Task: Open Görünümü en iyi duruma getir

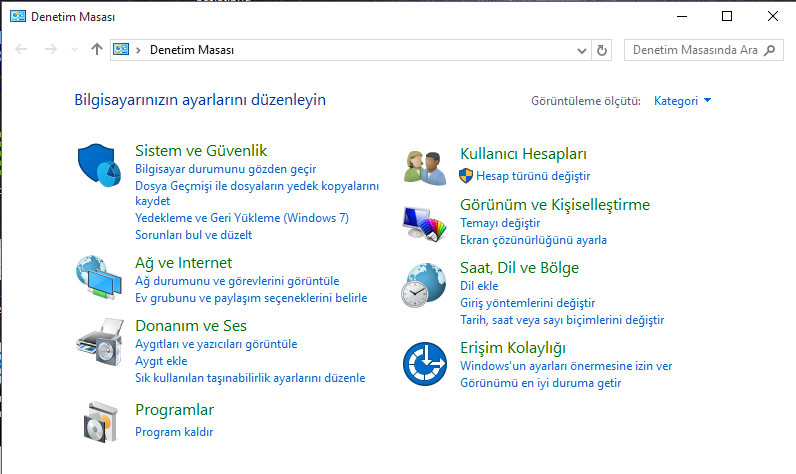Action: coord(540,383)
